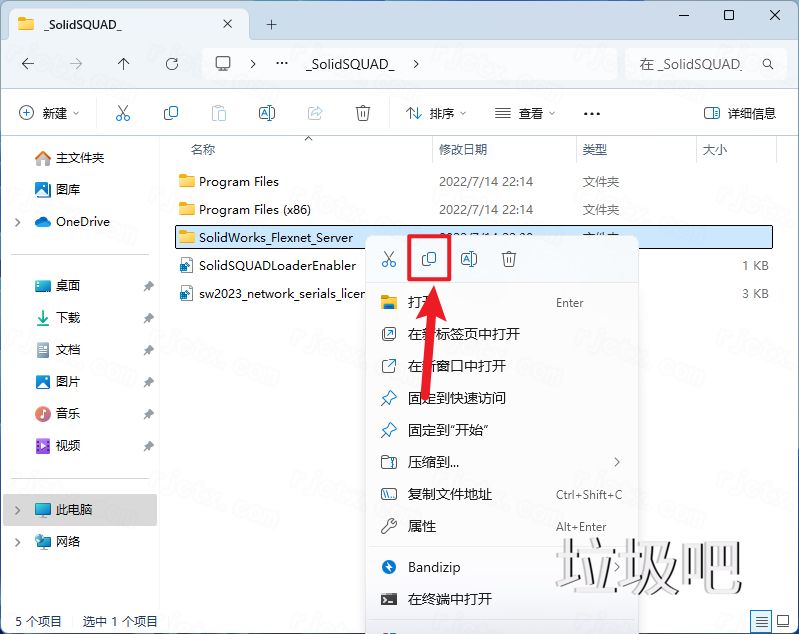The height and width of the screenshot is (634, 799).
Task: Click the Delete trash icon in context menu
Action: click(509, 259)
